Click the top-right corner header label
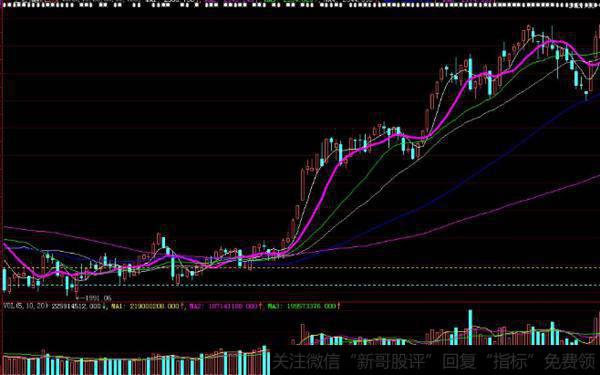 (x=585, y=5)
